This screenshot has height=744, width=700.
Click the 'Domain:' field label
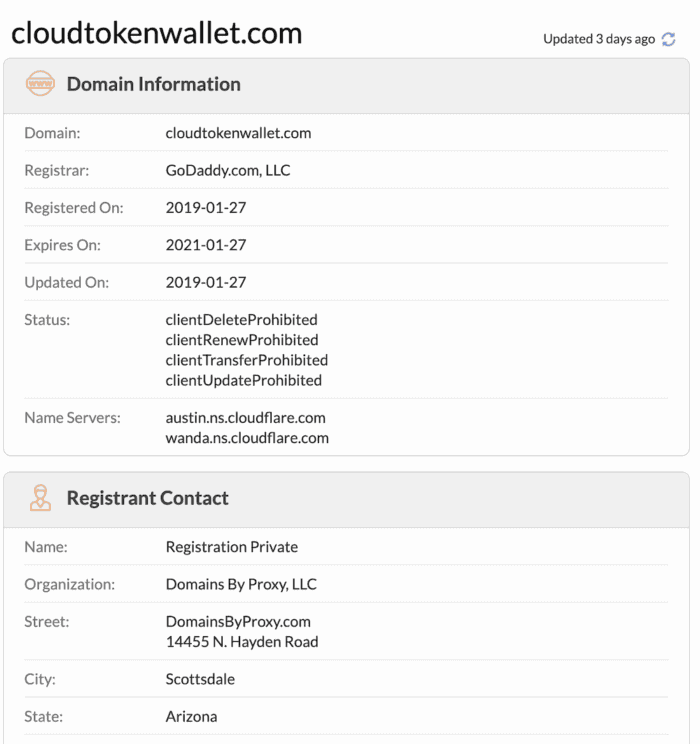52,133
